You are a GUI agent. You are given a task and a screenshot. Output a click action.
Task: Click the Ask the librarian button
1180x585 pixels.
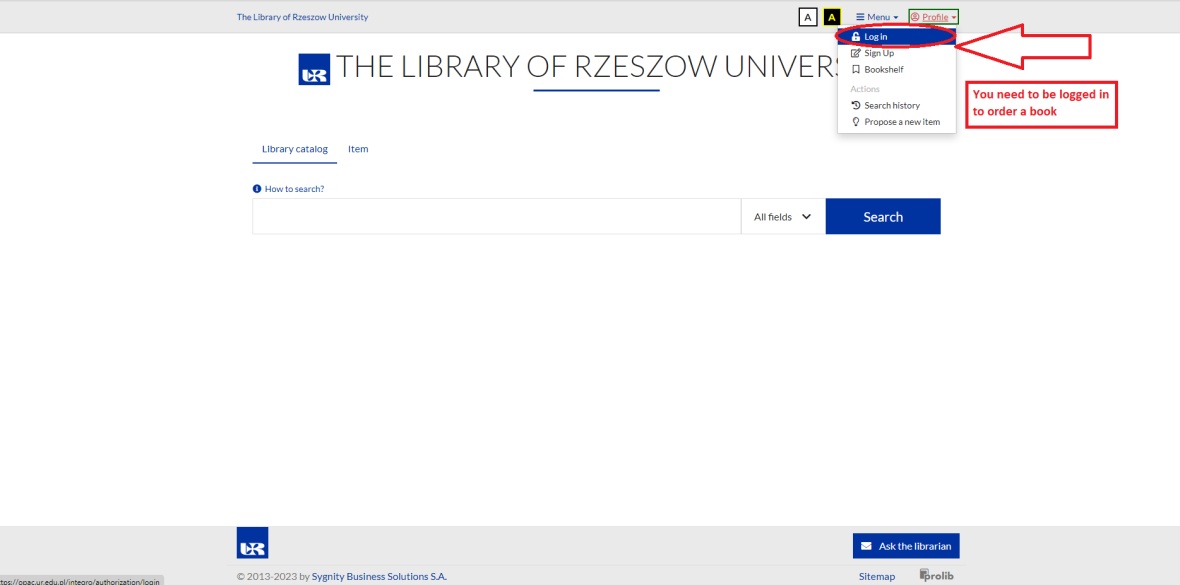tap(906, 546)
